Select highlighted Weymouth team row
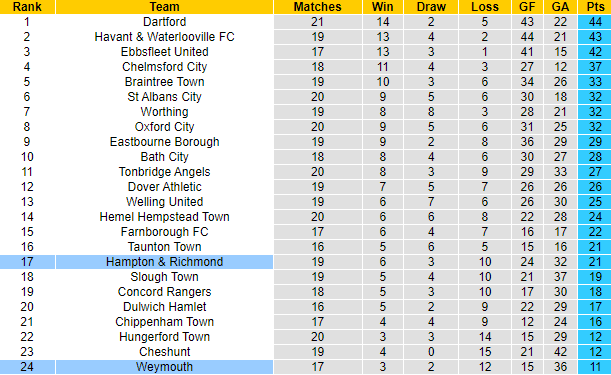Viewport: 611px width, 375px height. click(306, 367)
